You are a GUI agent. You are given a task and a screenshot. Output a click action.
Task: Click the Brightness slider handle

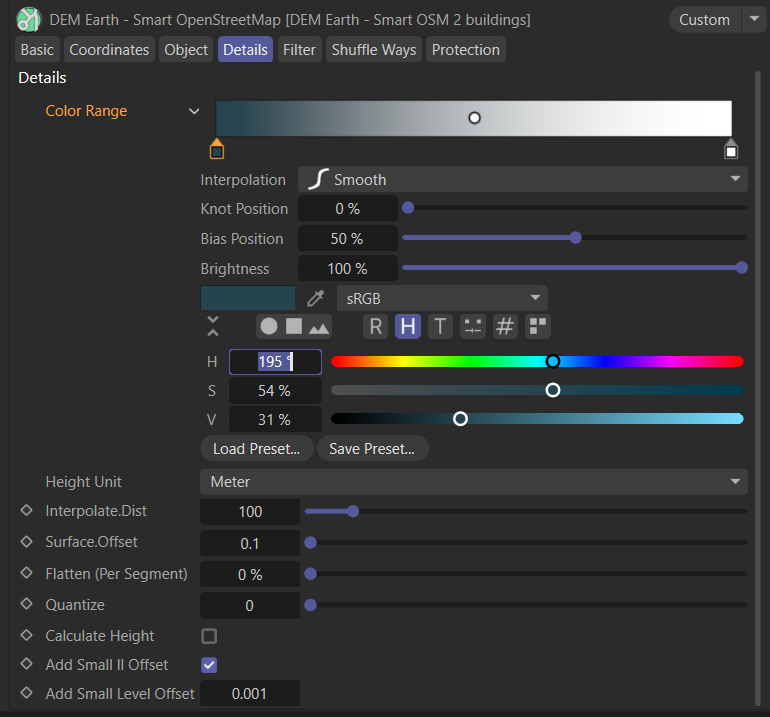[742, 268]
